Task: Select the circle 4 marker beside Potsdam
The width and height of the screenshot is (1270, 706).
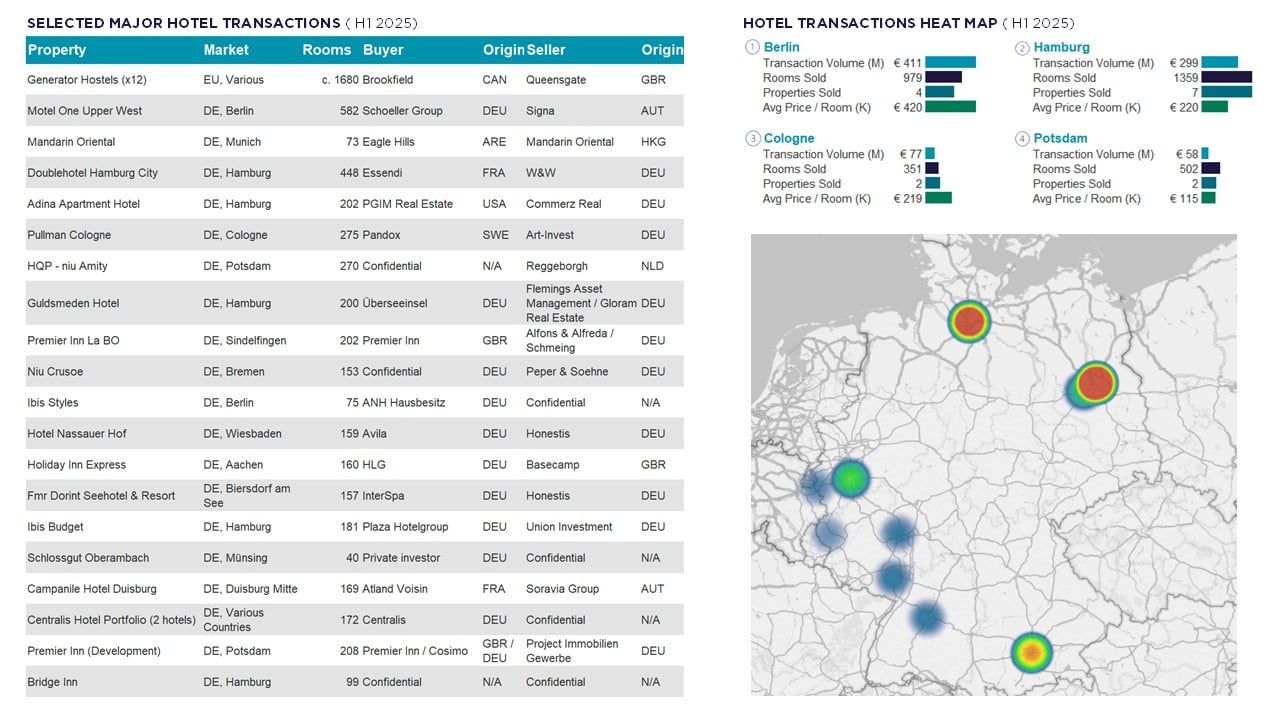Action: point(1022,139)
